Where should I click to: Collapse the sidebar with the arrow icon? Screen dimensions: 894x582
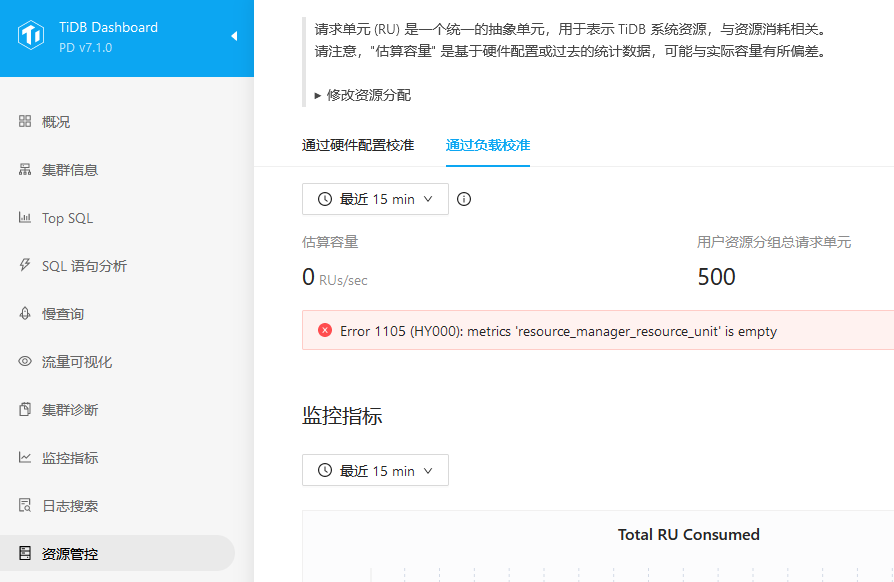click(234, 37)
